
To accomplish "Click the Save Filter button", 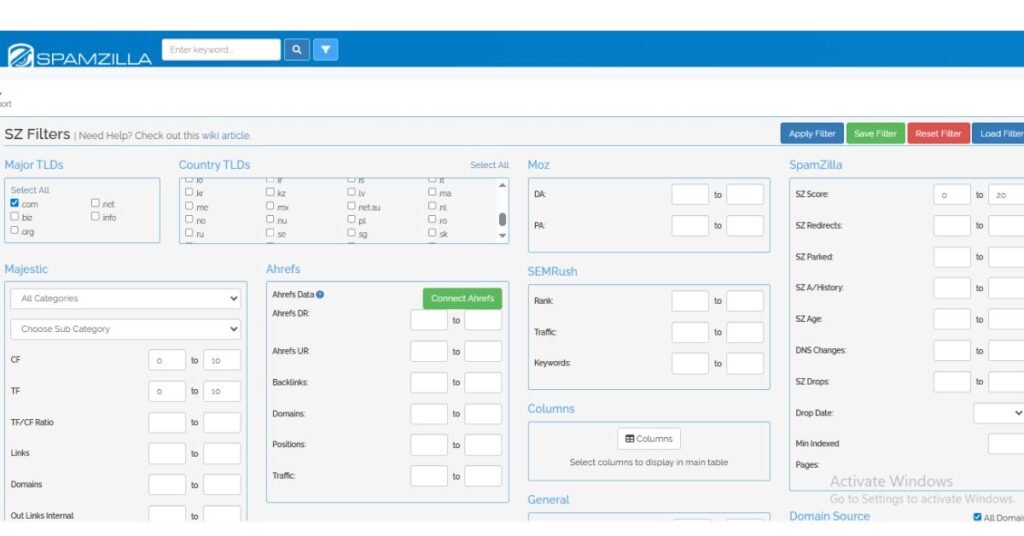I will pos(875,133).
